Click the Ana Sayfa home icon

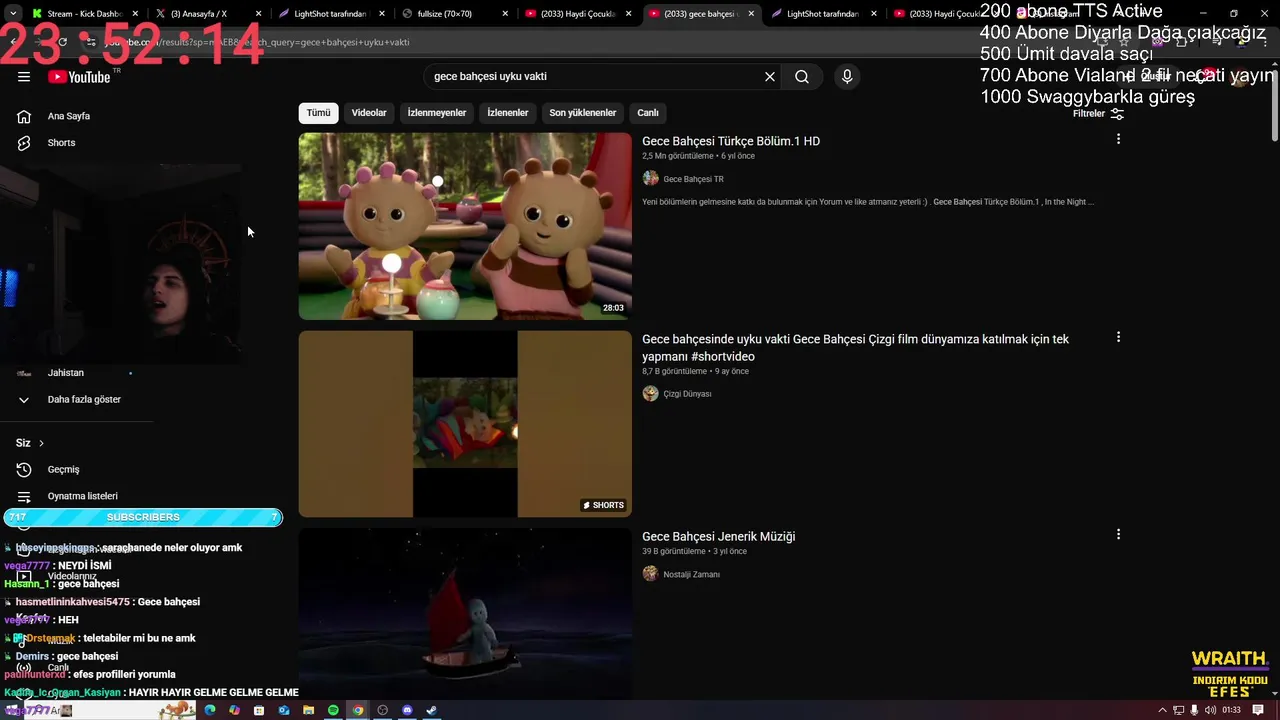coord(24,116)
